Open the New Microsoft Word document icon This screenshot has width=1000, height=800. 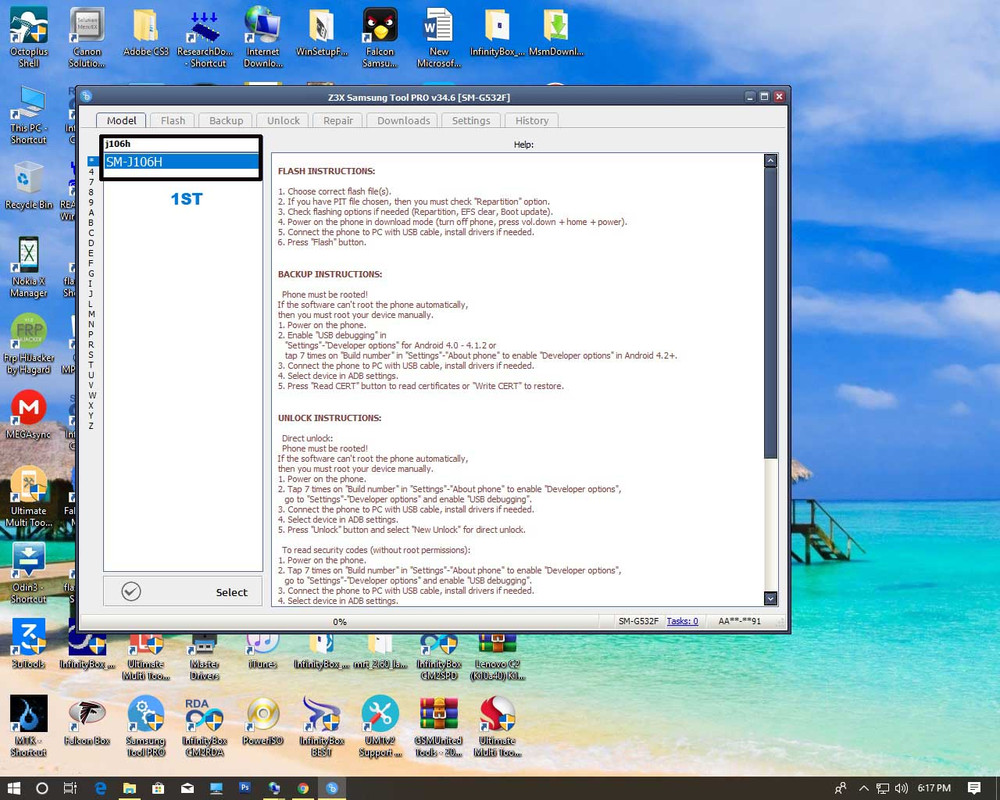(439, 37)
